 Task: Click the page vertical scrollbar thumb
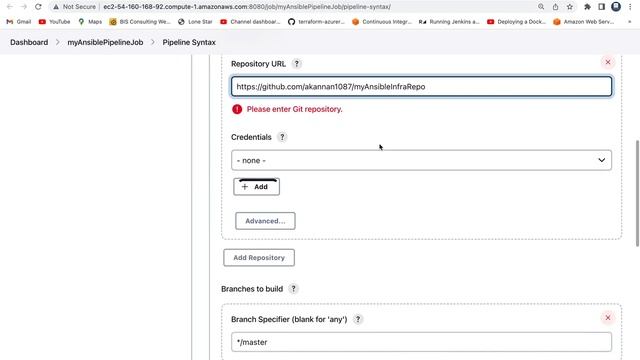[637, 193]
